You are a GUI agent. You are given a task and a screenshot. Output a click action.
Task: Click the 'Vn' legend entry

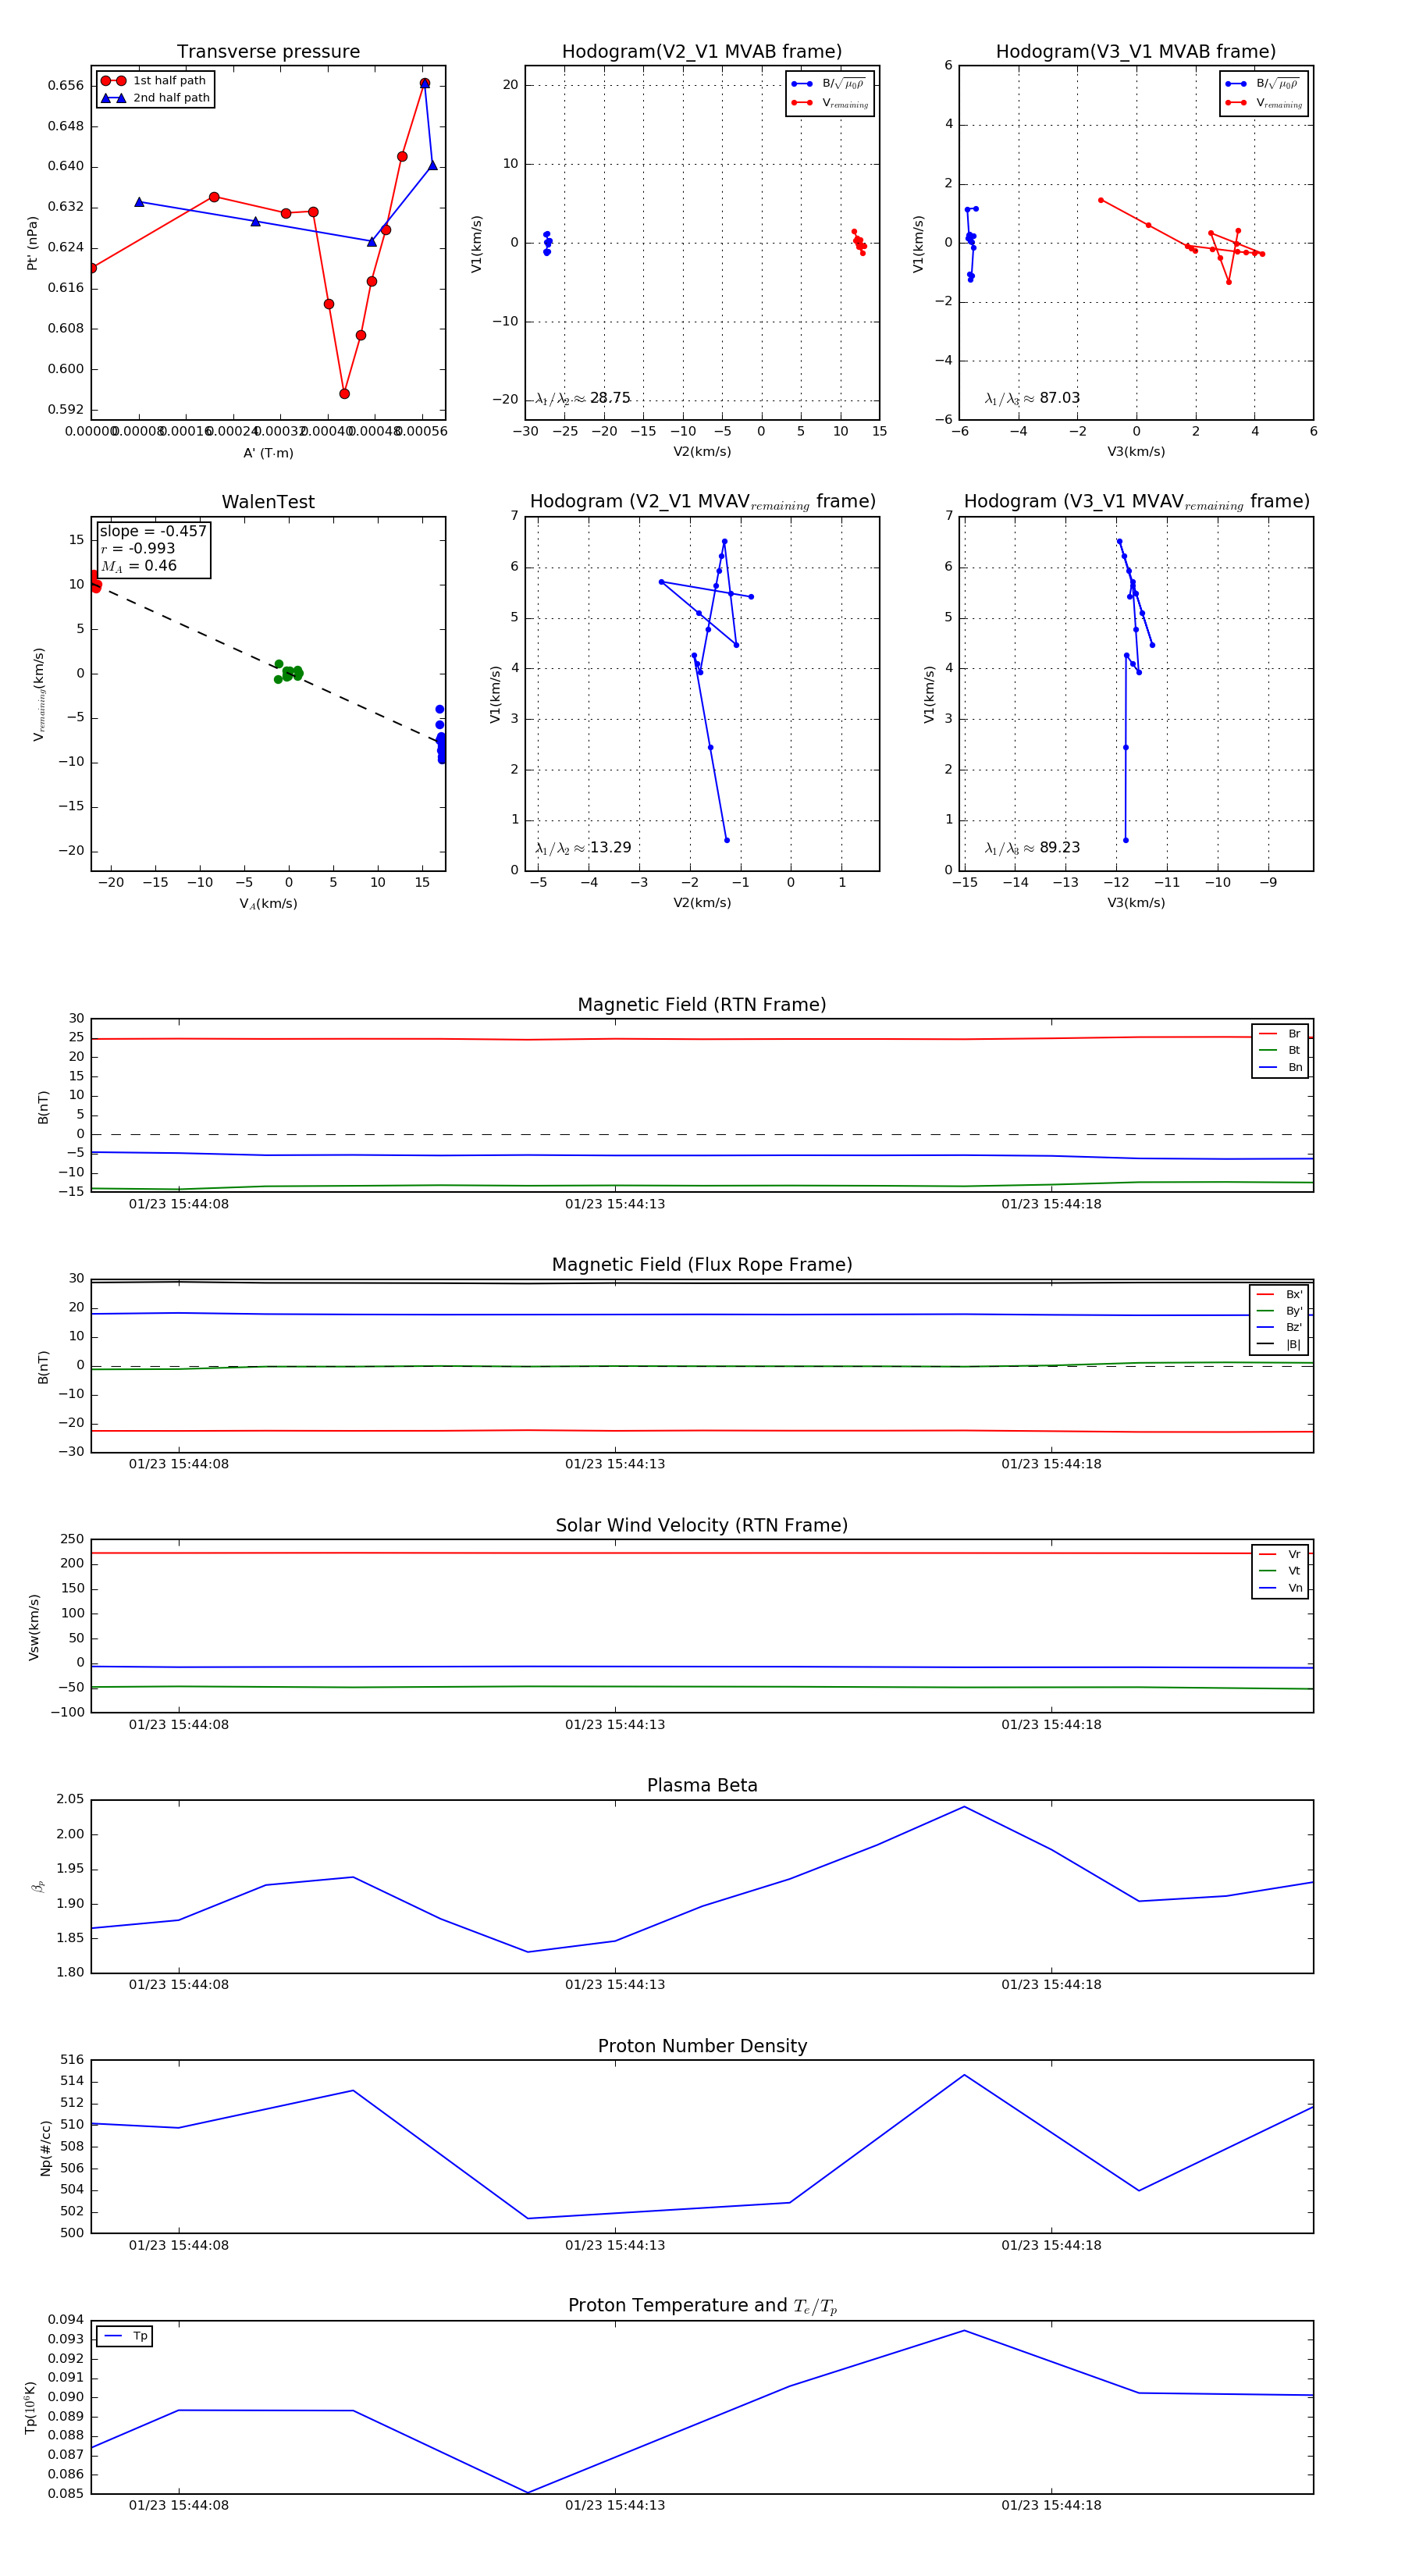1280,1588
